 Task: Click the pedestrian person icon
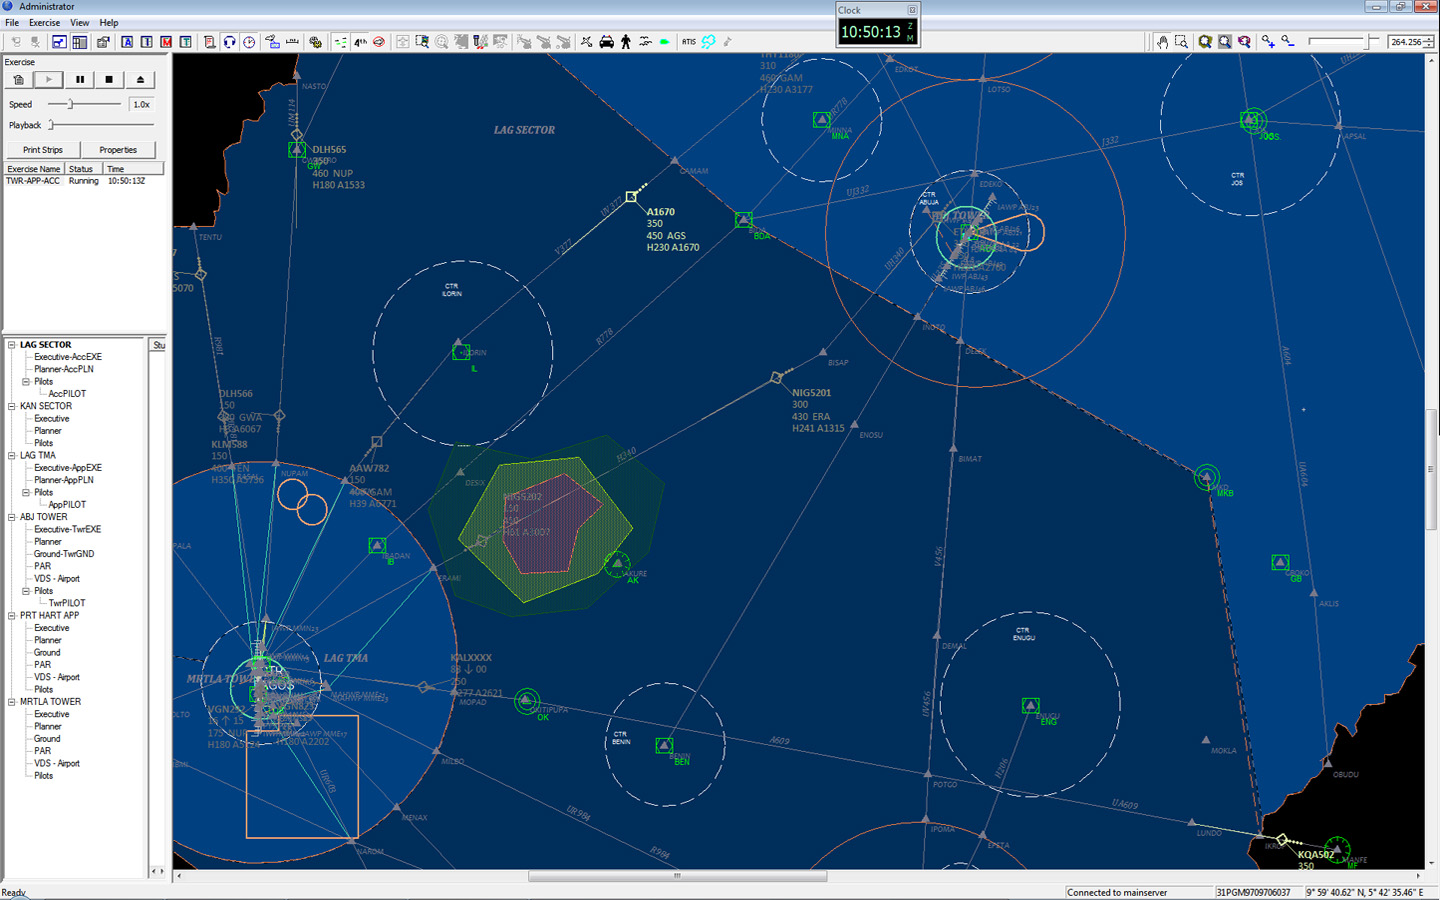click(626, 42)
